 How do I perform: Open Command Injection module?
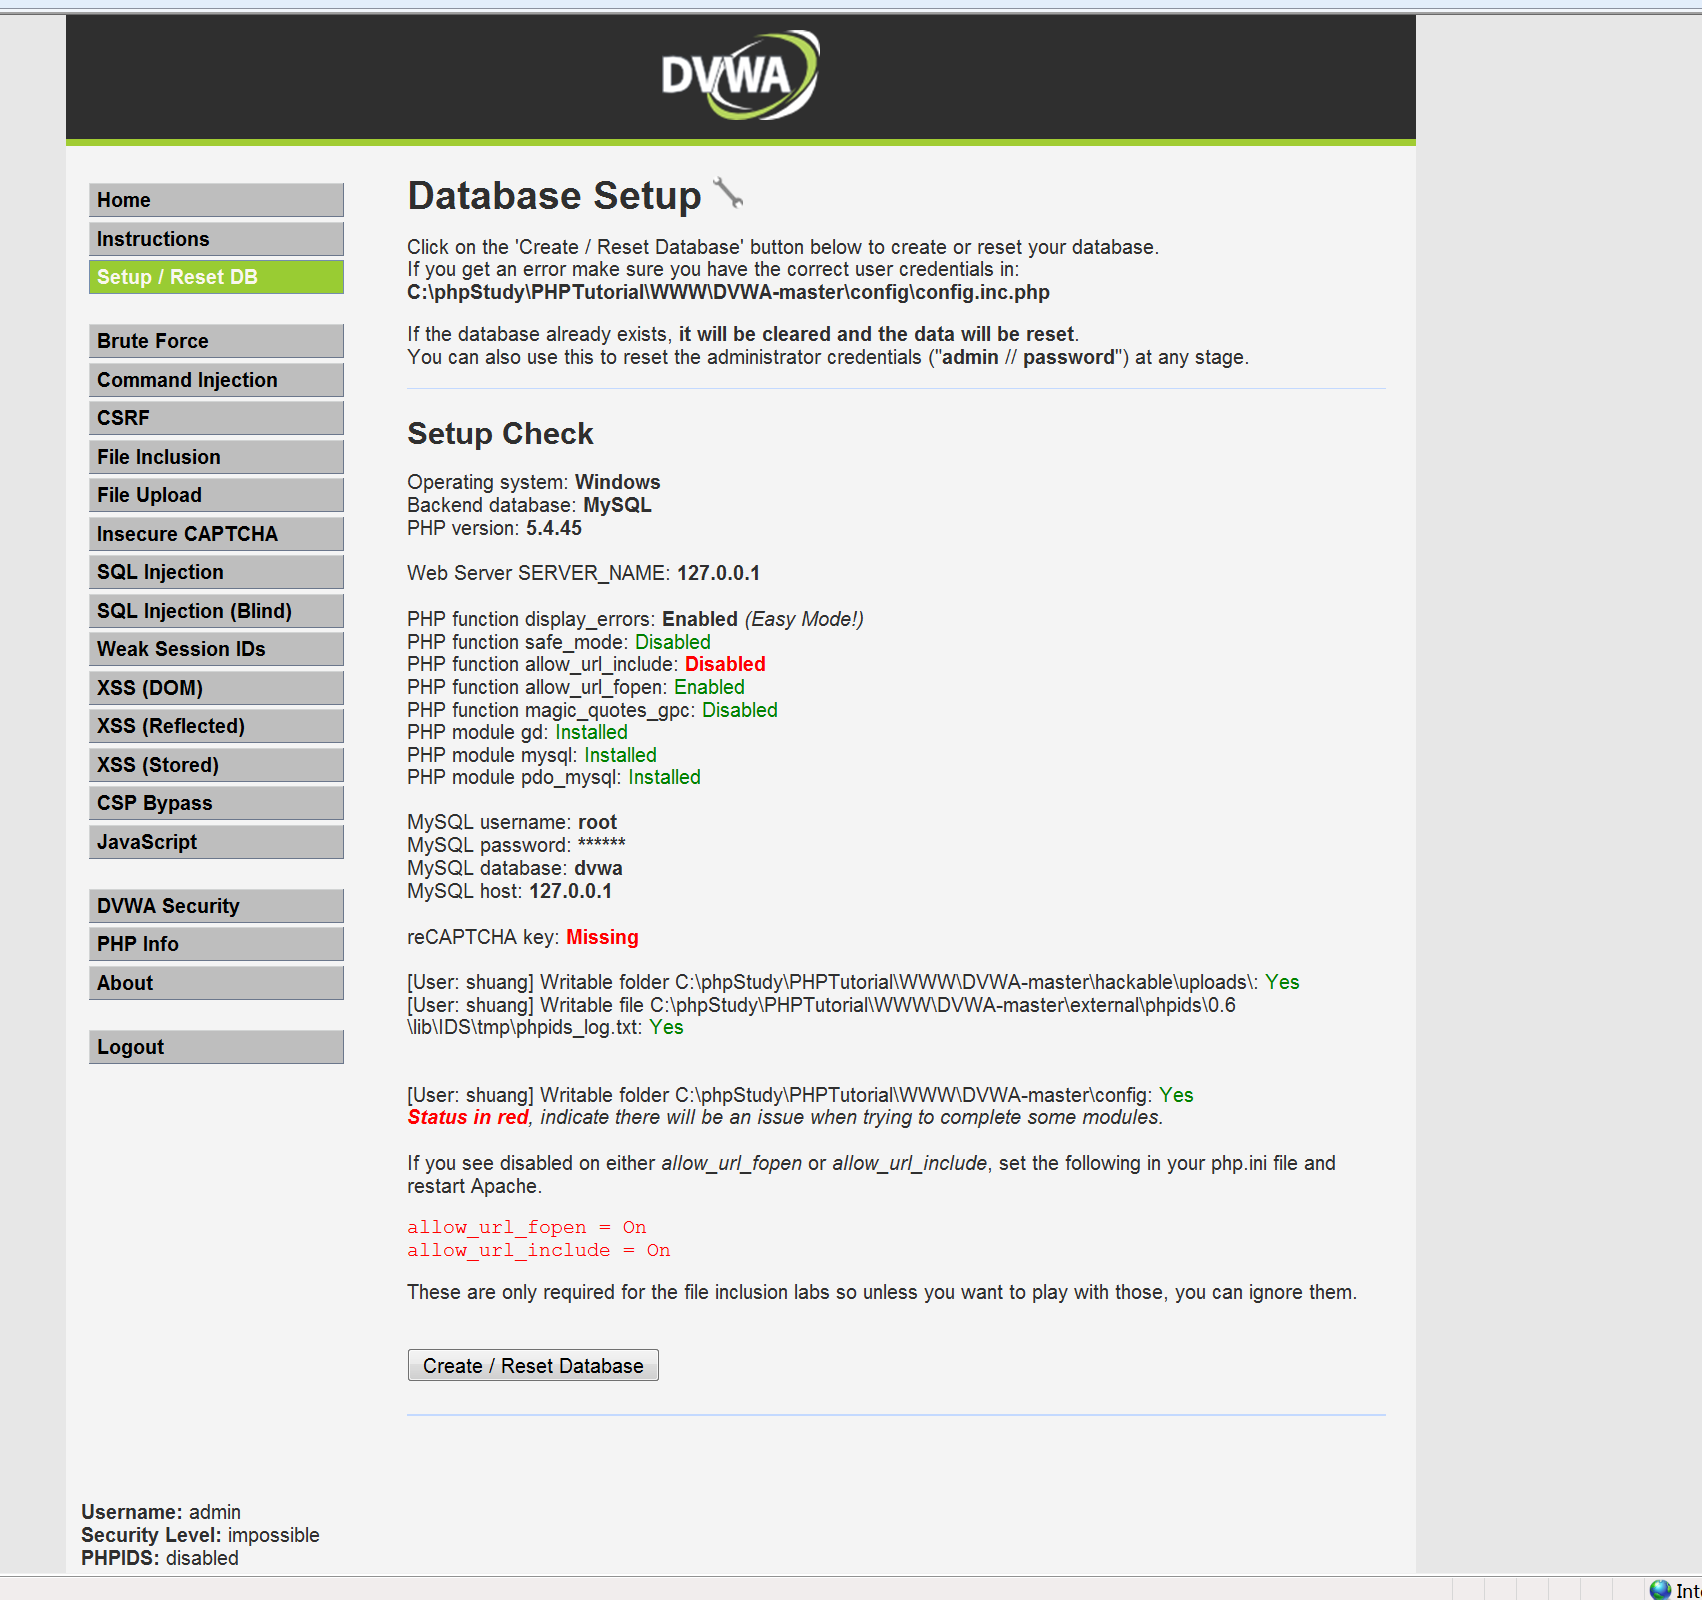216,380
